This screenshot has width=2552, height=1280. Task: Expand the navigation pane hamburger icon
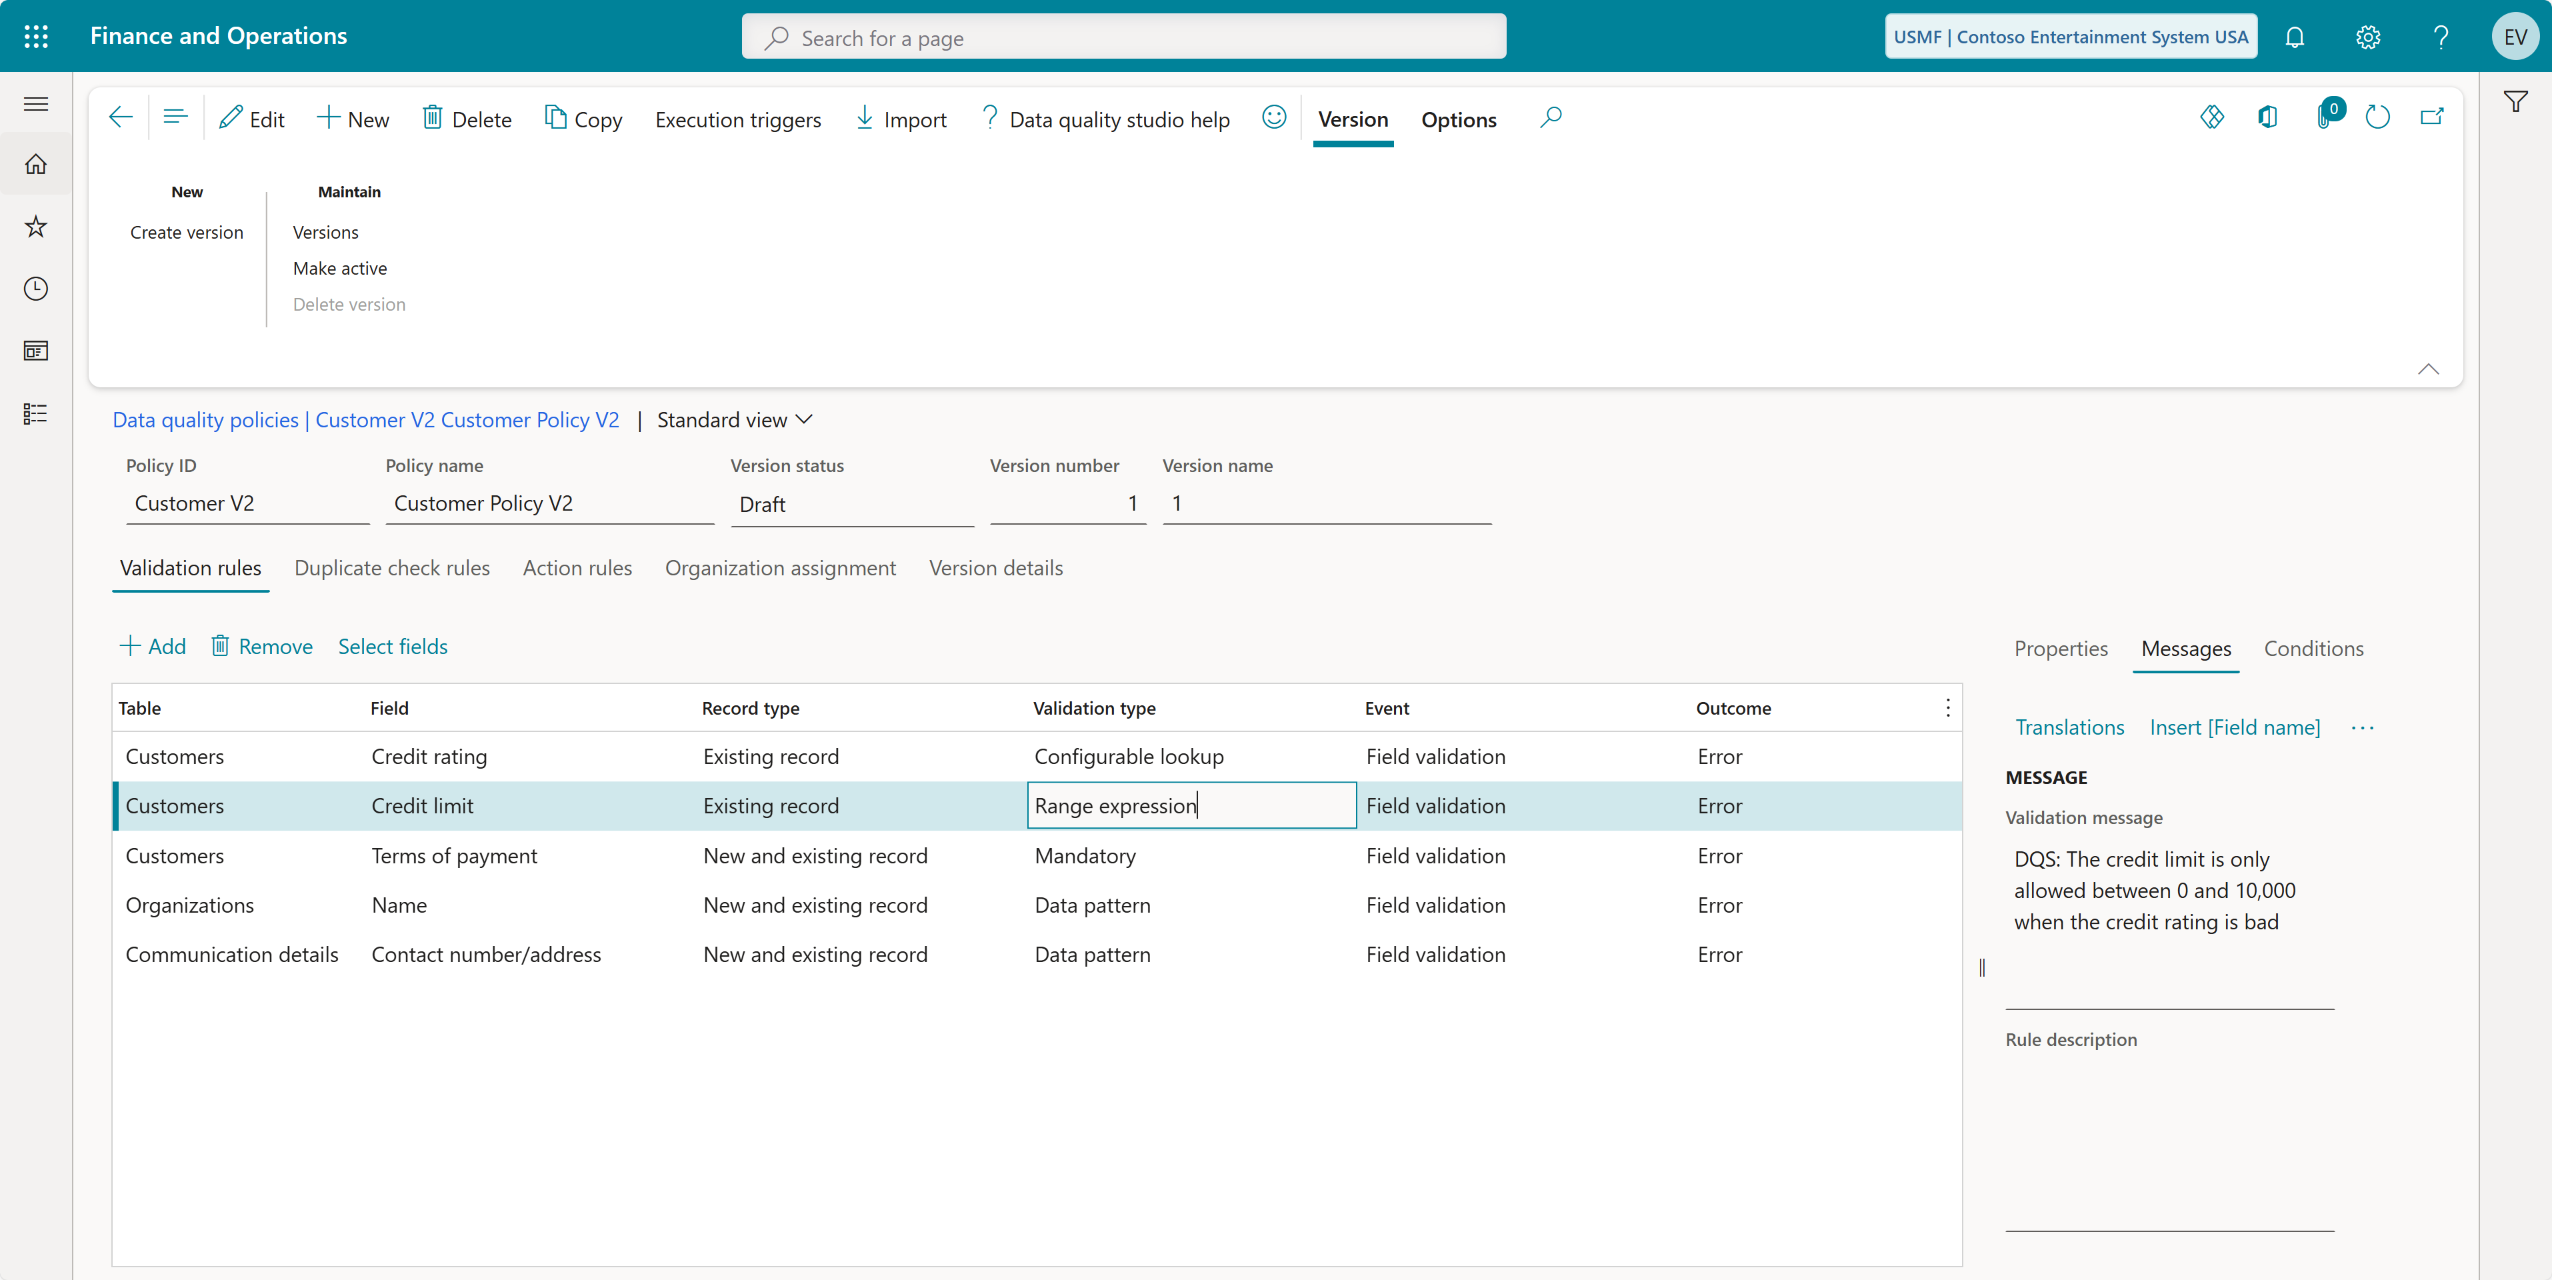pos(36,104)
